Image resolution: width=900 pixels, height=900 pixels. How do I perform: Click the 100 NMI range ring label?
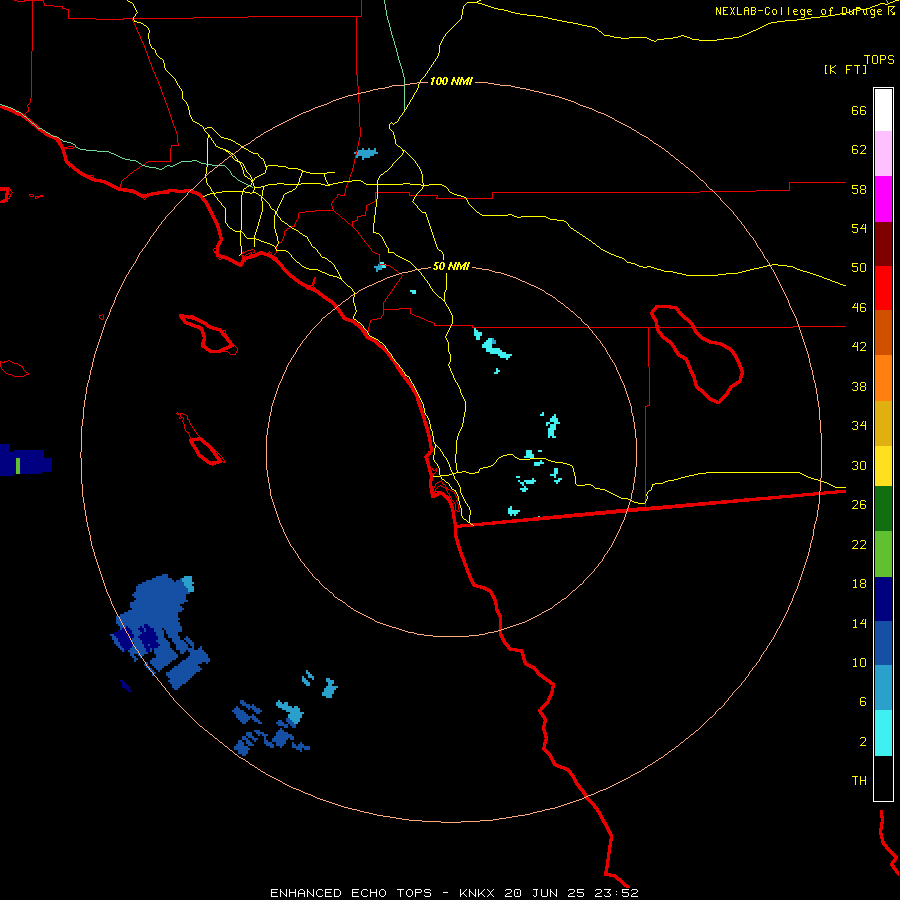click(451, 82)
